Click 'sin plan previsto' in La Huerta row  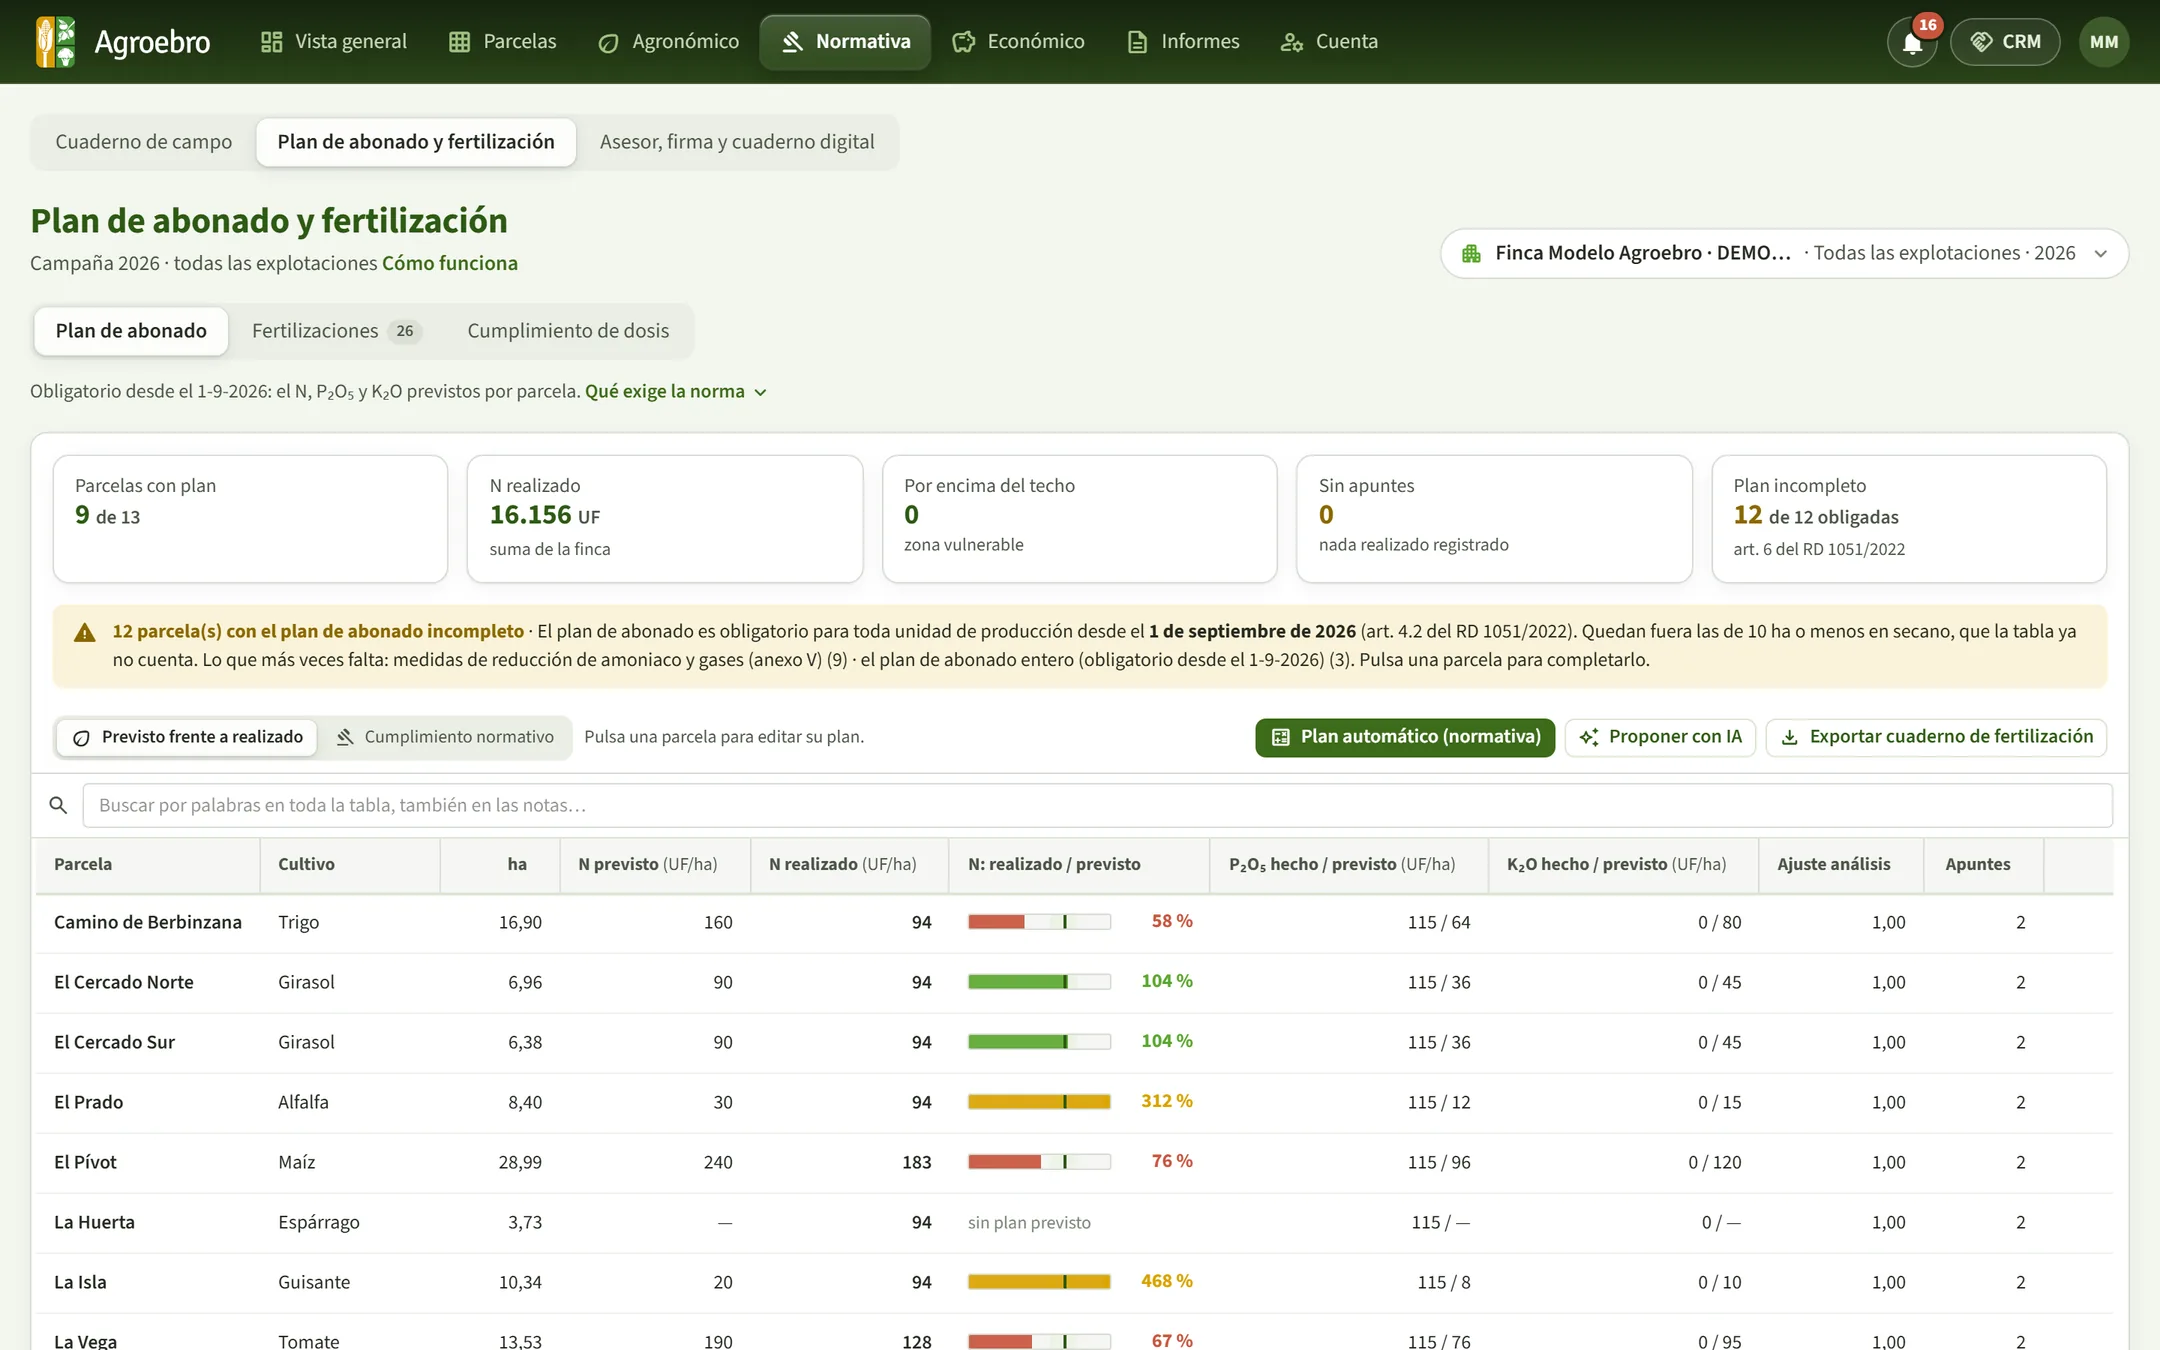1029,1223
